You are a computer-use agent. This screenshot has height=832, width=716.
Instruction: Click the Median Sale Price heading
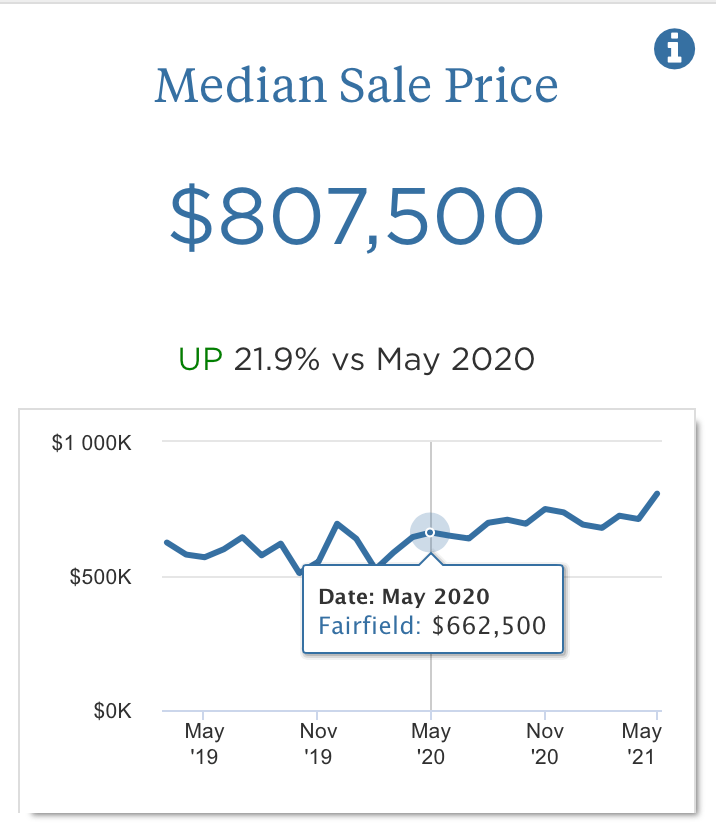click(x=356, y=86)
